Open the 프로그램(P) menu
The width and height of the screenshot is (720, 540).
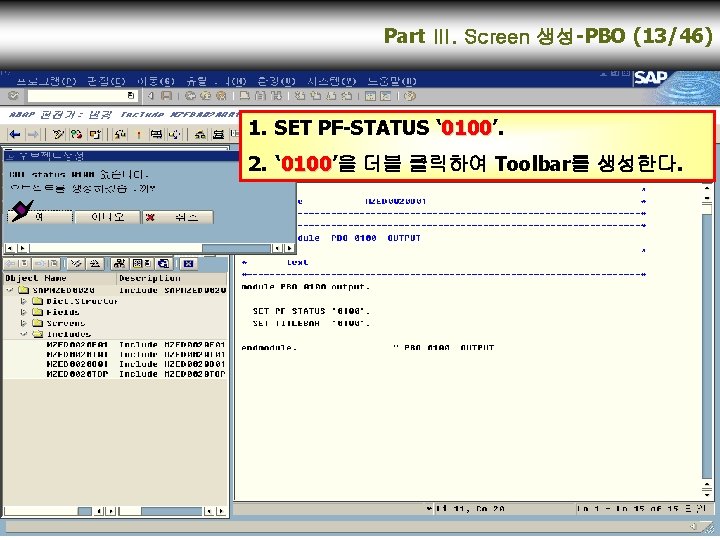pyautogui.click(x=46, y=82)
